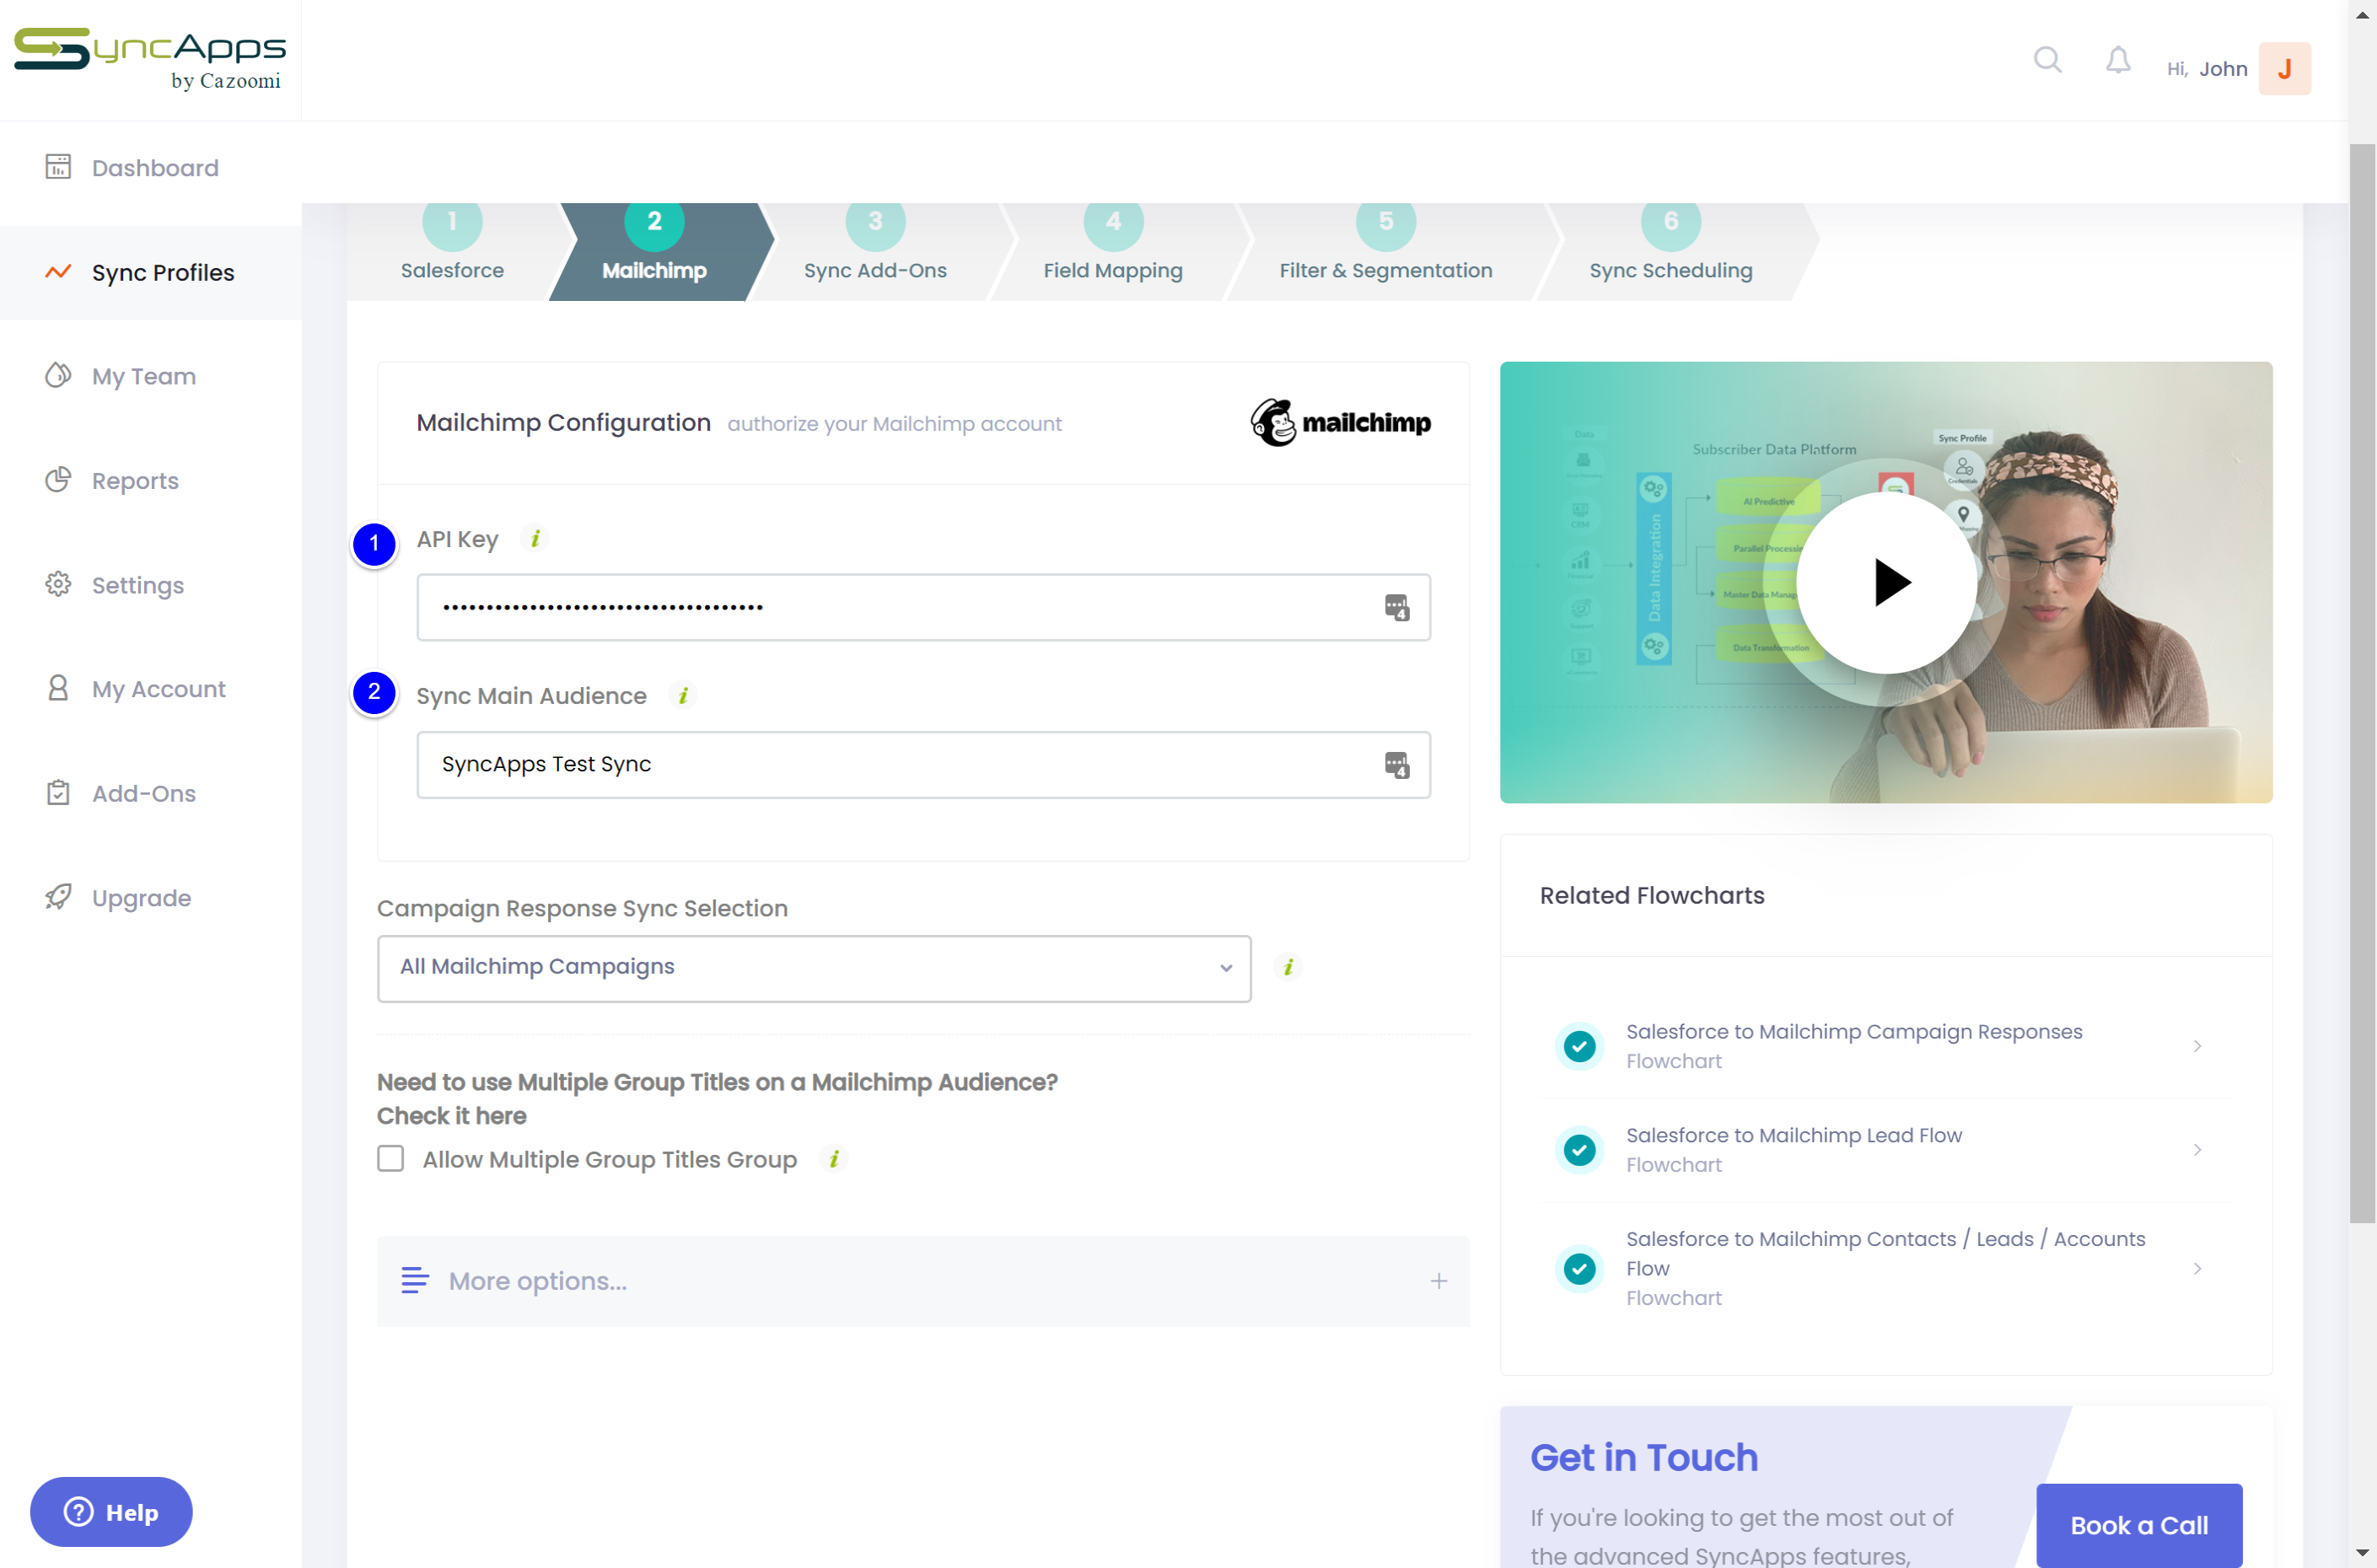2377x1568 pixels.
Task: Click the Mailchimp logo
Action: tap(1340, 423)
